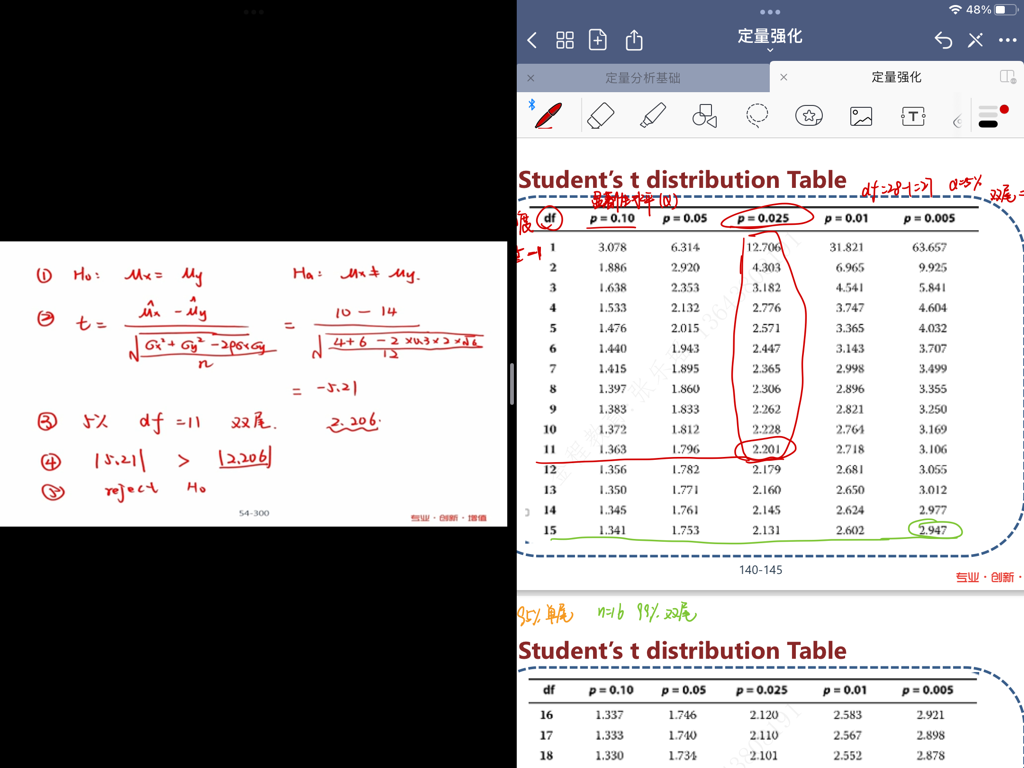Tap the share export icon

[634, 40]
